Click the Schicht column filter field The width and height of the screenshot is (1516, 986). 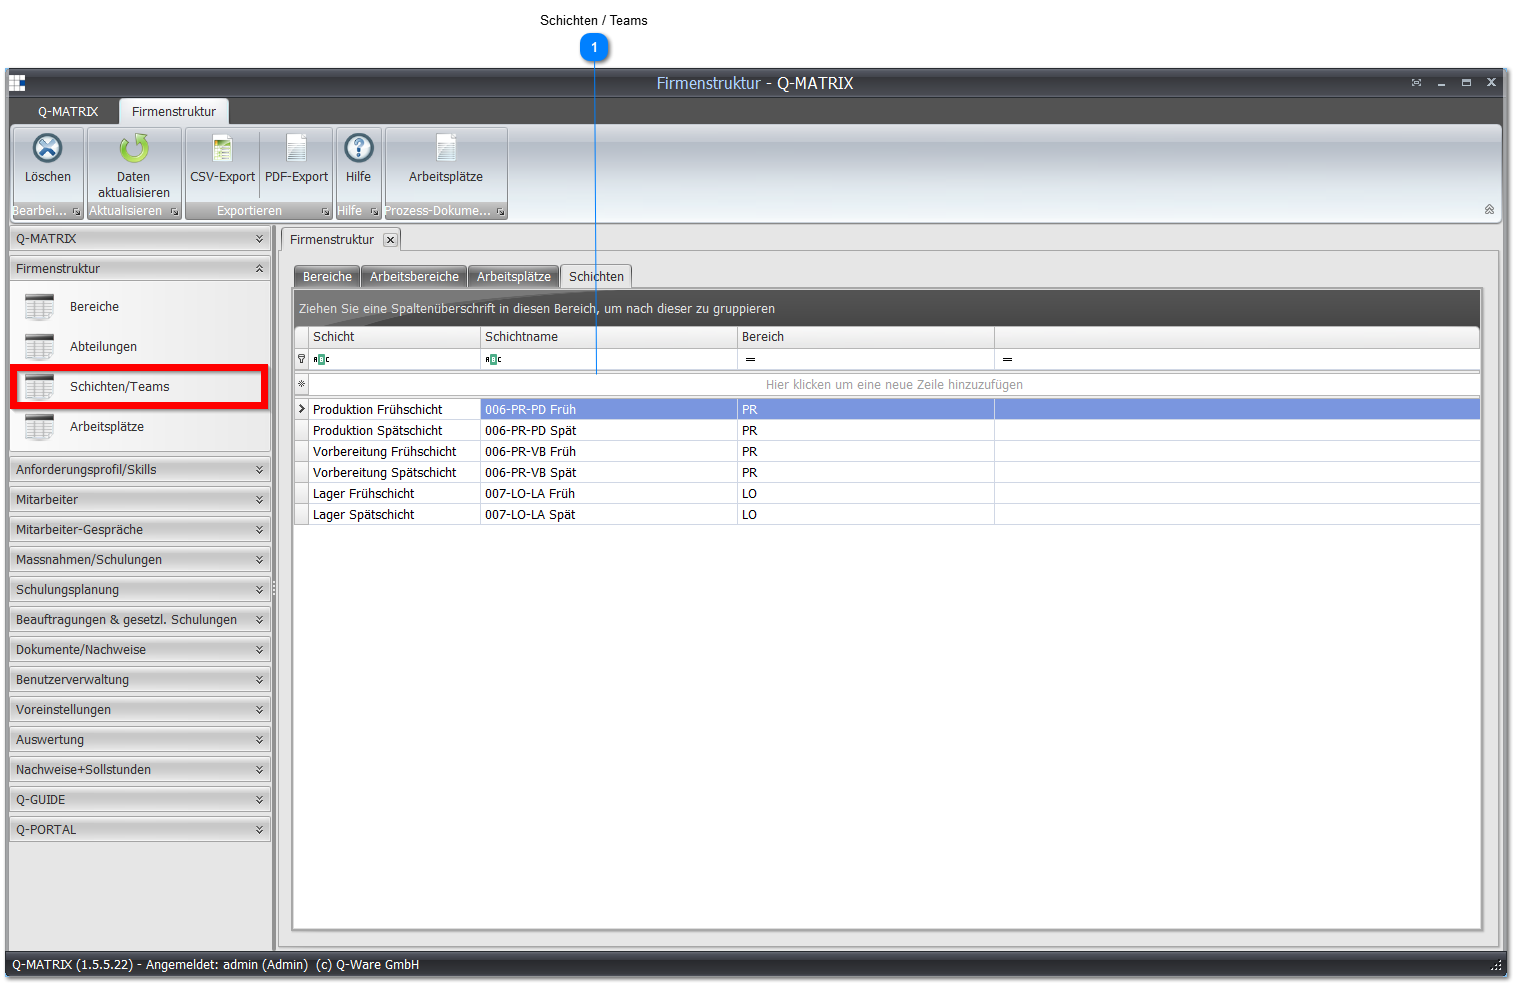[x=395, y=359]
